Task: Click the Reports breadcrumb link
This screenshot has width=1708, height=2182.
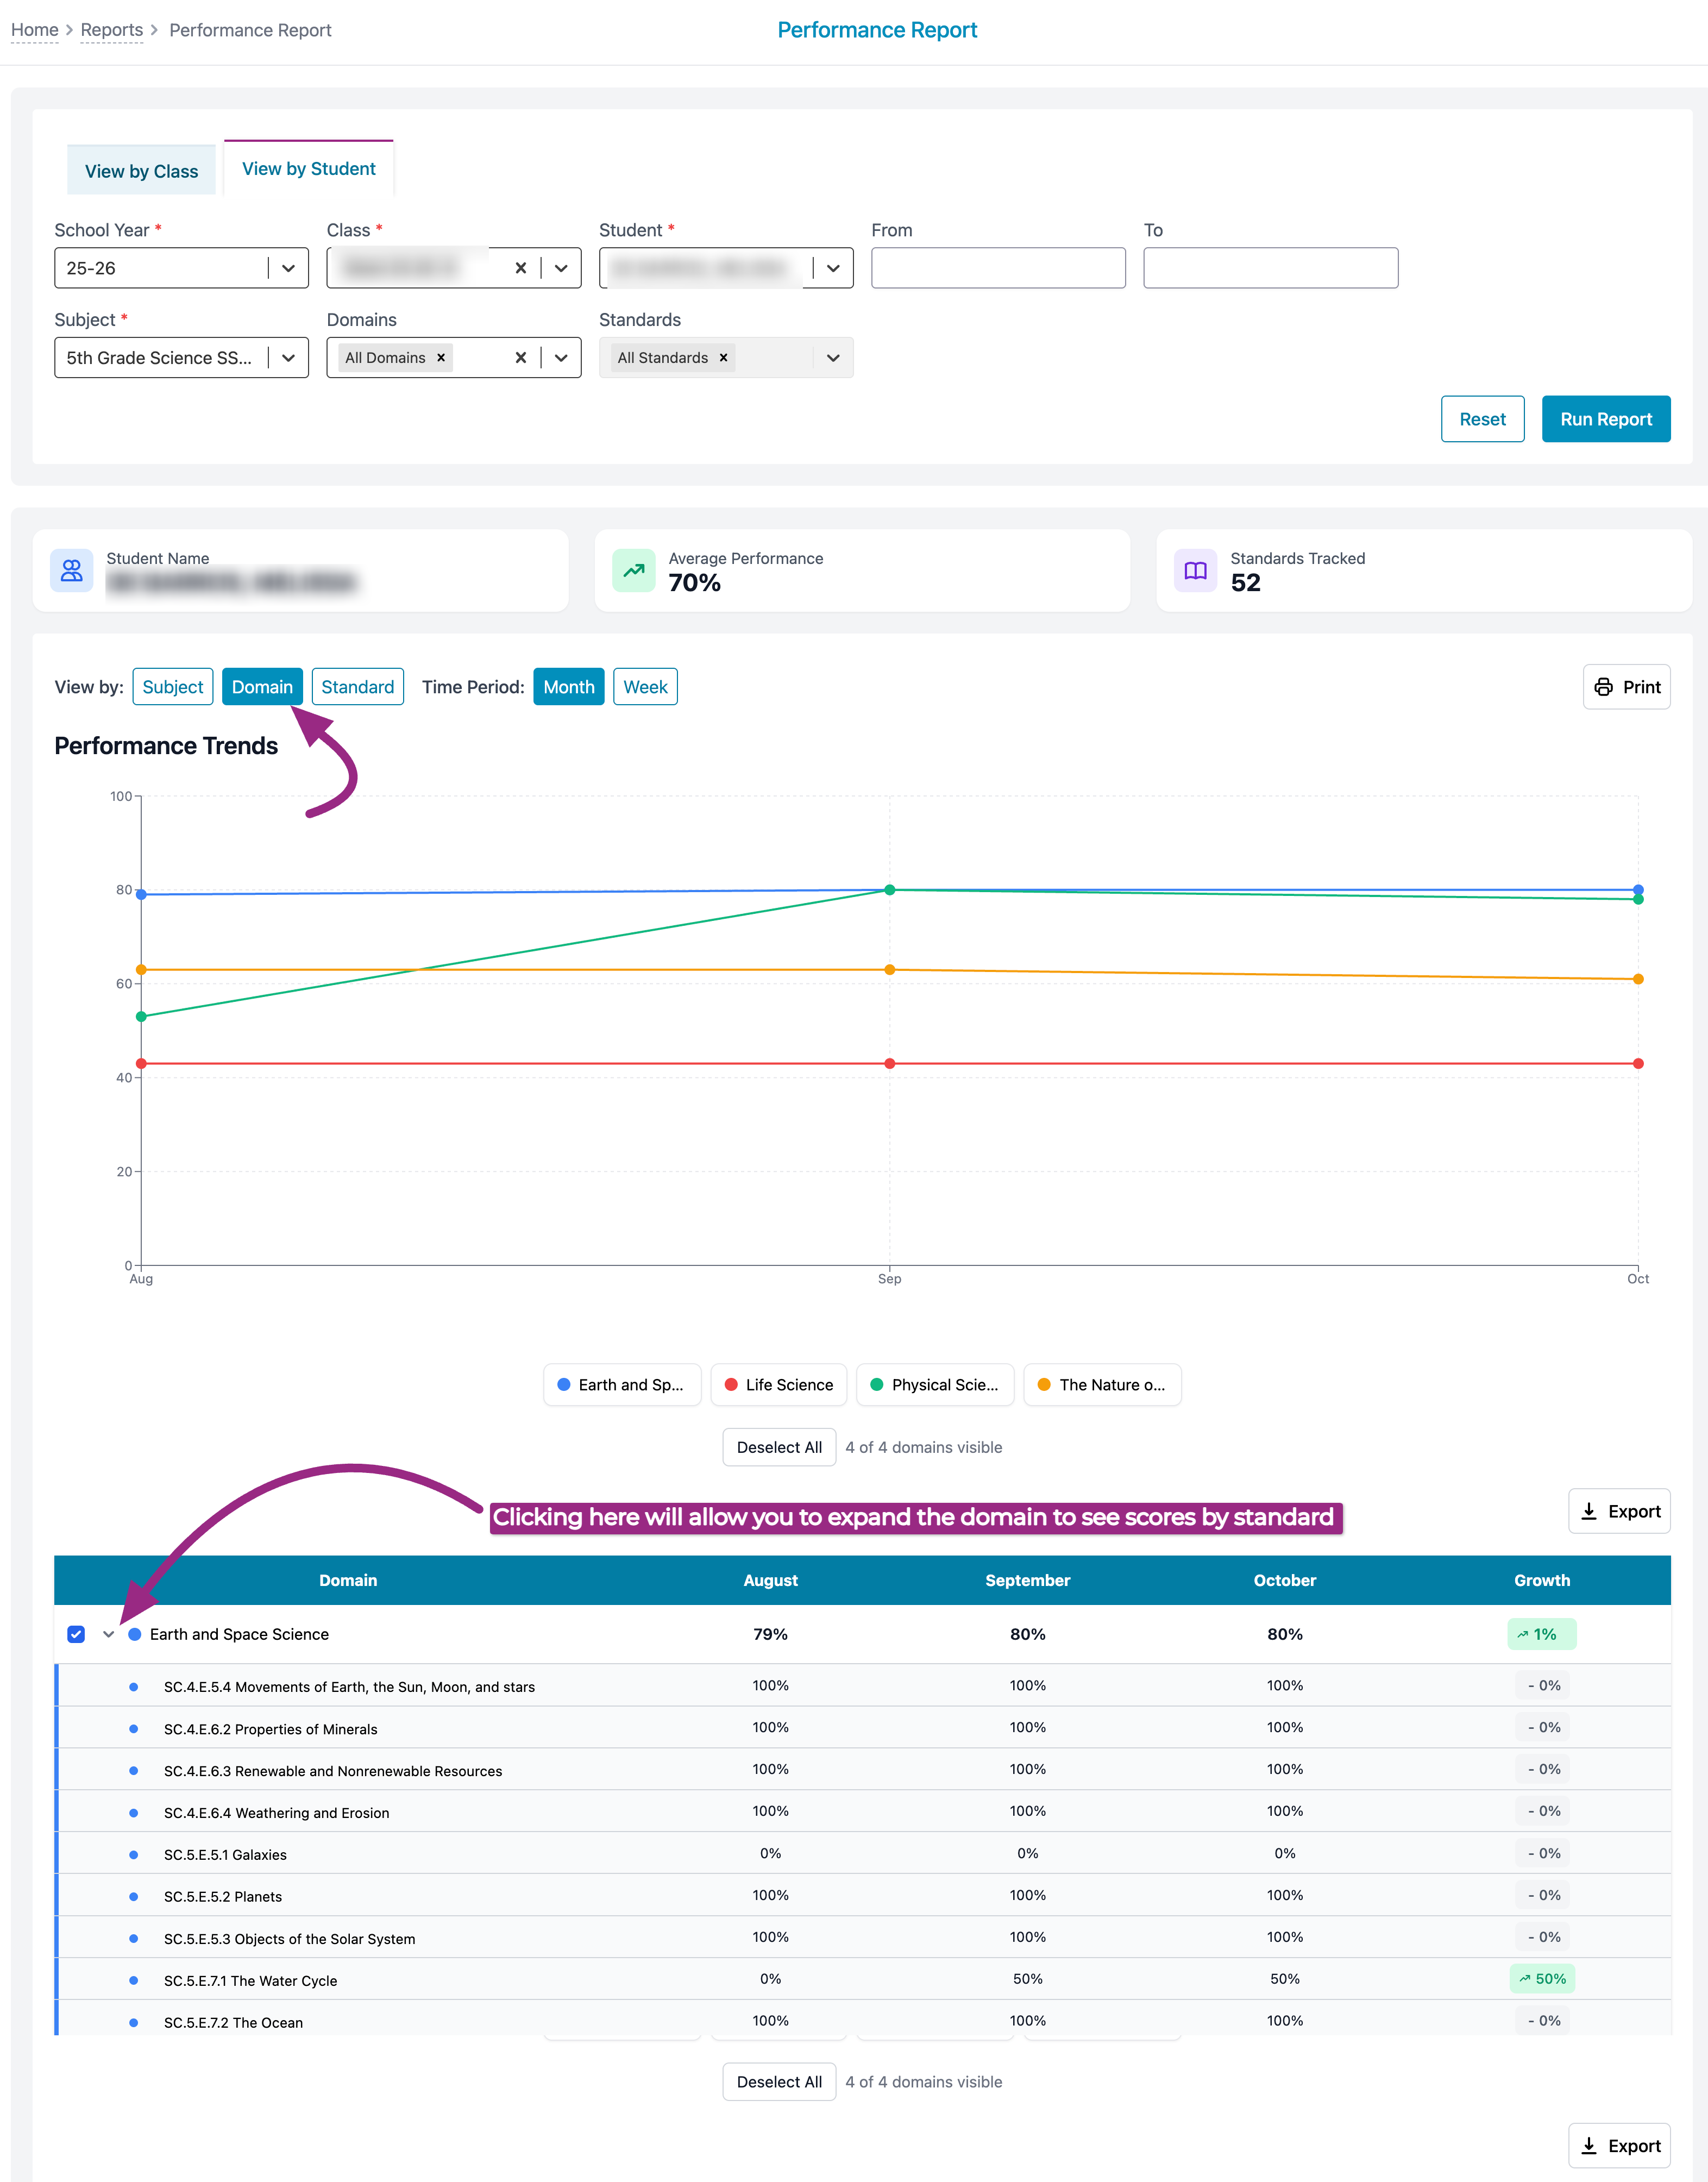Action: pos(111,30)
